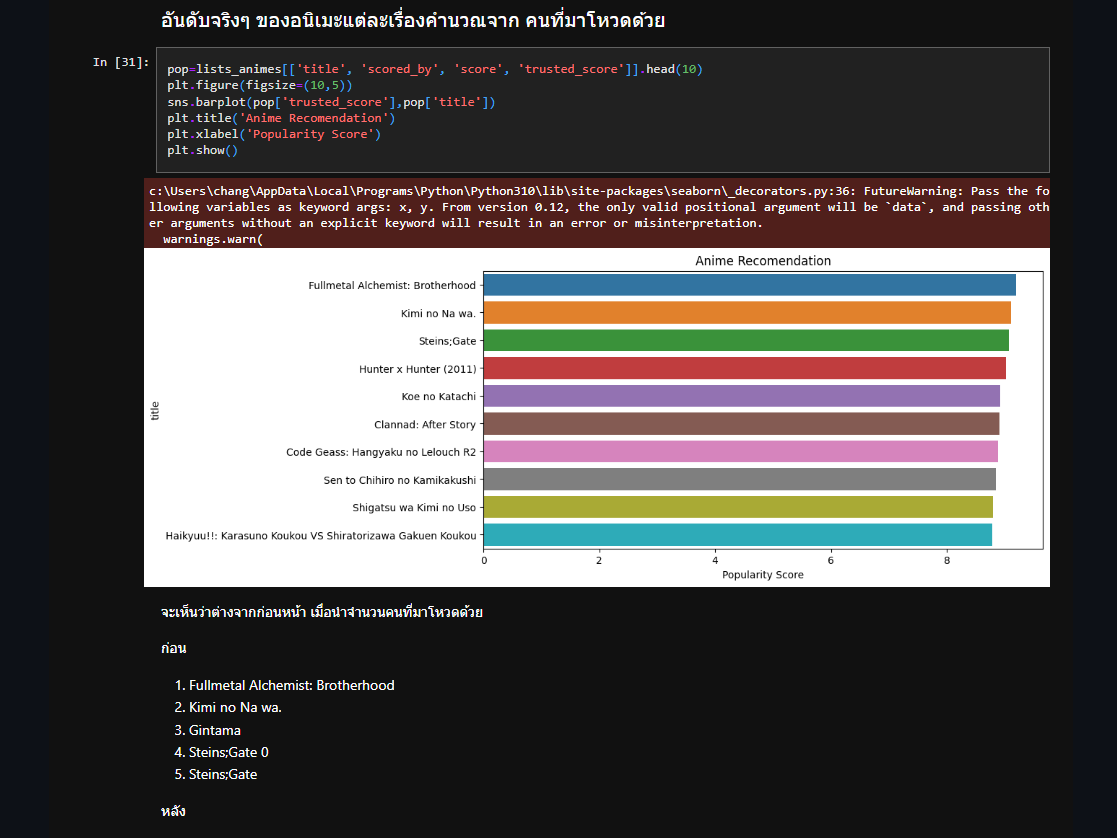Click chart axis label Code Geass: Hangyaku no Lelouch R2
1117x838 pixels.
[x=381, y=452]
